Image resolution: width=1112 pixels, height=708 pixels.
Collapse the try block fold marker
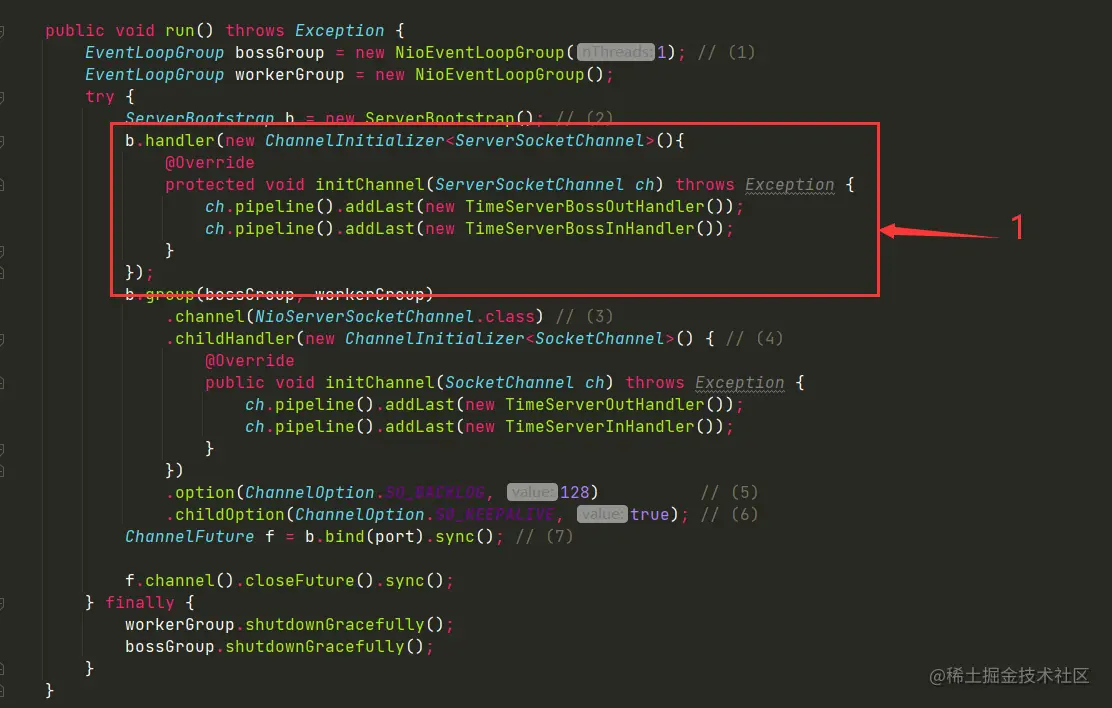2,97
